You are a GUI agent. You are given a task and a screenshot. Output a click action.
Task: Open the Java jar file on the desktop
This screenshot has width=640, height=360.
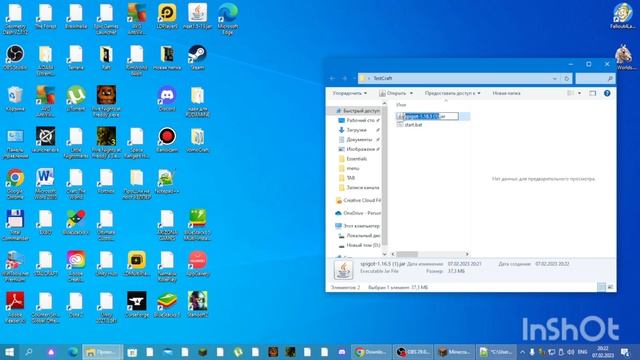click(x=197, y=16)
